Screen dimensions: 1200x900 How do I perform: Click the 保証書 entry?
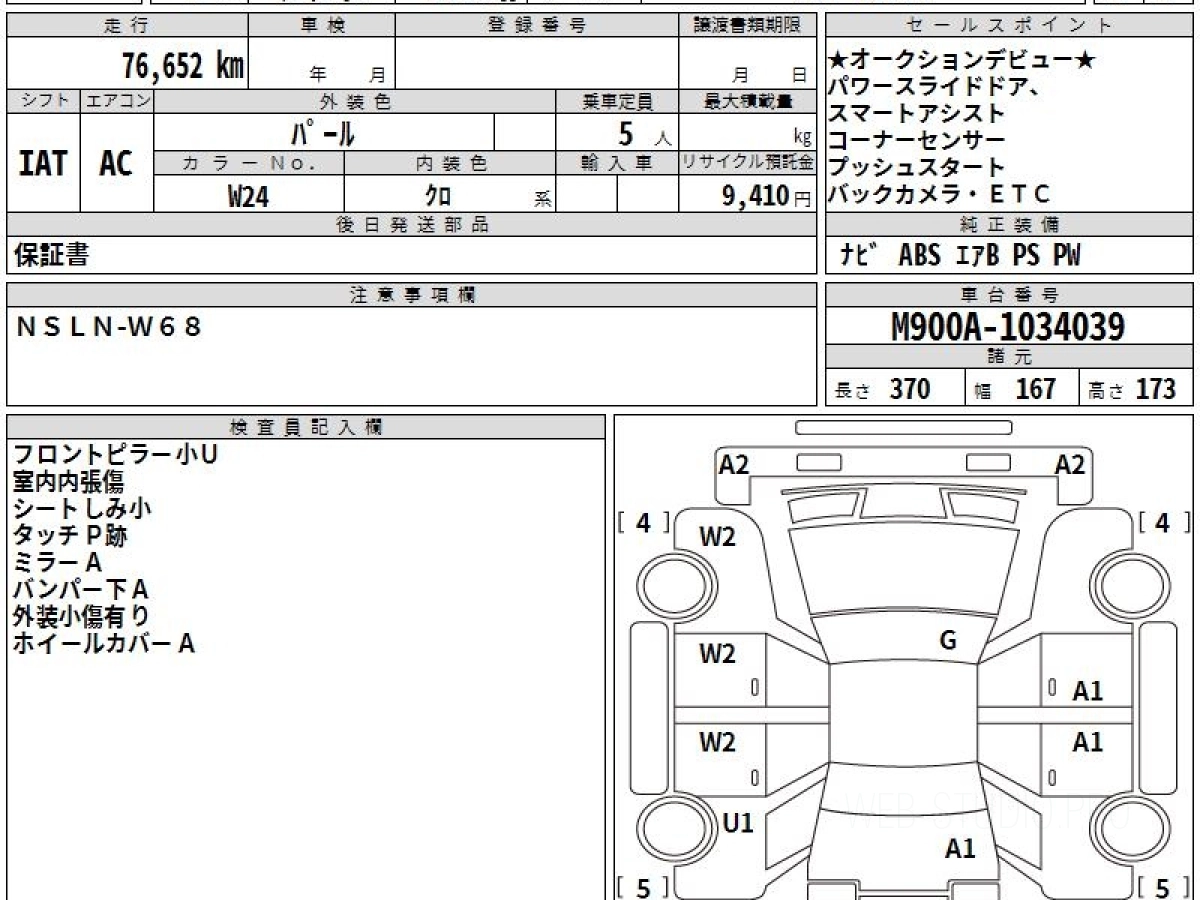[x=51, y=256]
